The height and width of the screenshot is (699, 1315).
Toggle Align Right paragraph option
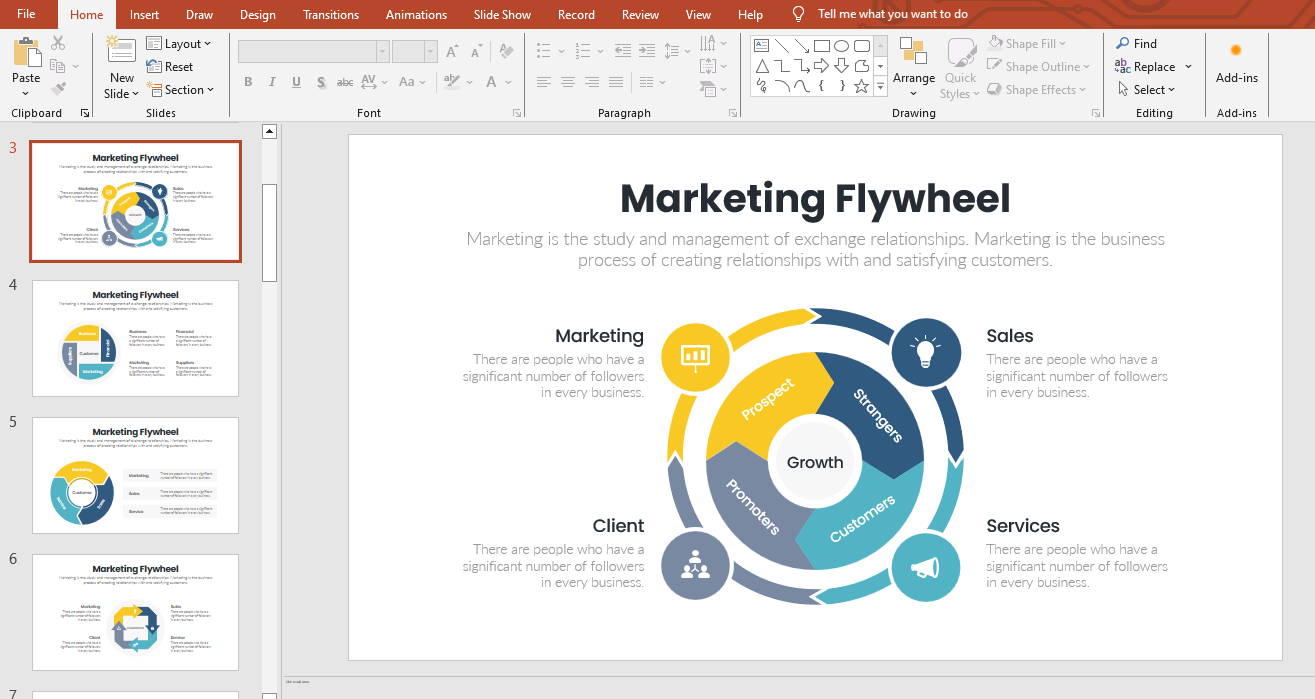pyautogui.click(x=592, y=82)
